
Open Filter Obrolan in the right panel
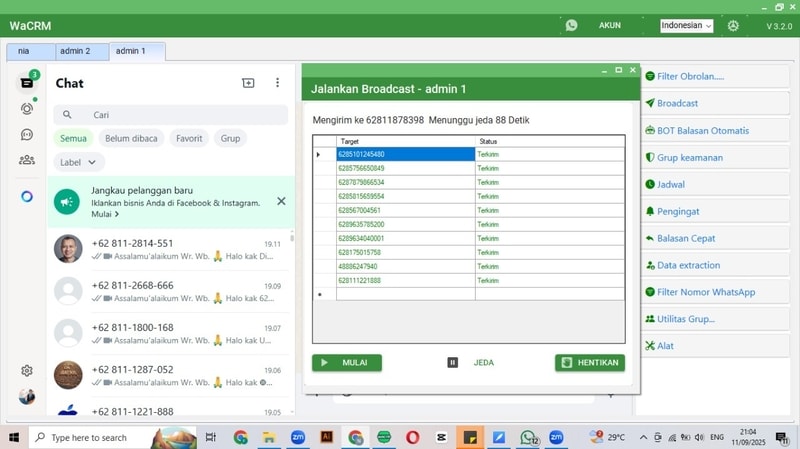714,77
